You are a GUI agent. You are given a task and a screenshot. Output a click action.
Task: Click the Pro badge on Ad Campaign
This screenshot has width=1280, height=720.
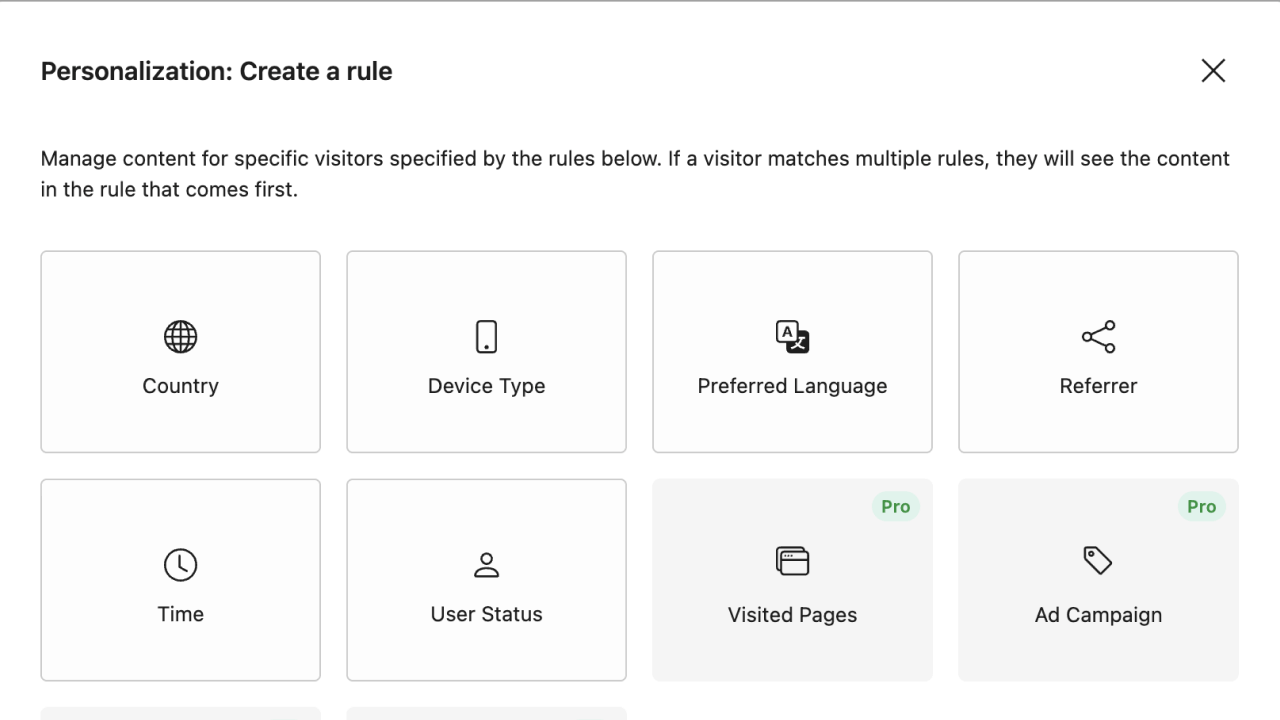[1201, 506]
